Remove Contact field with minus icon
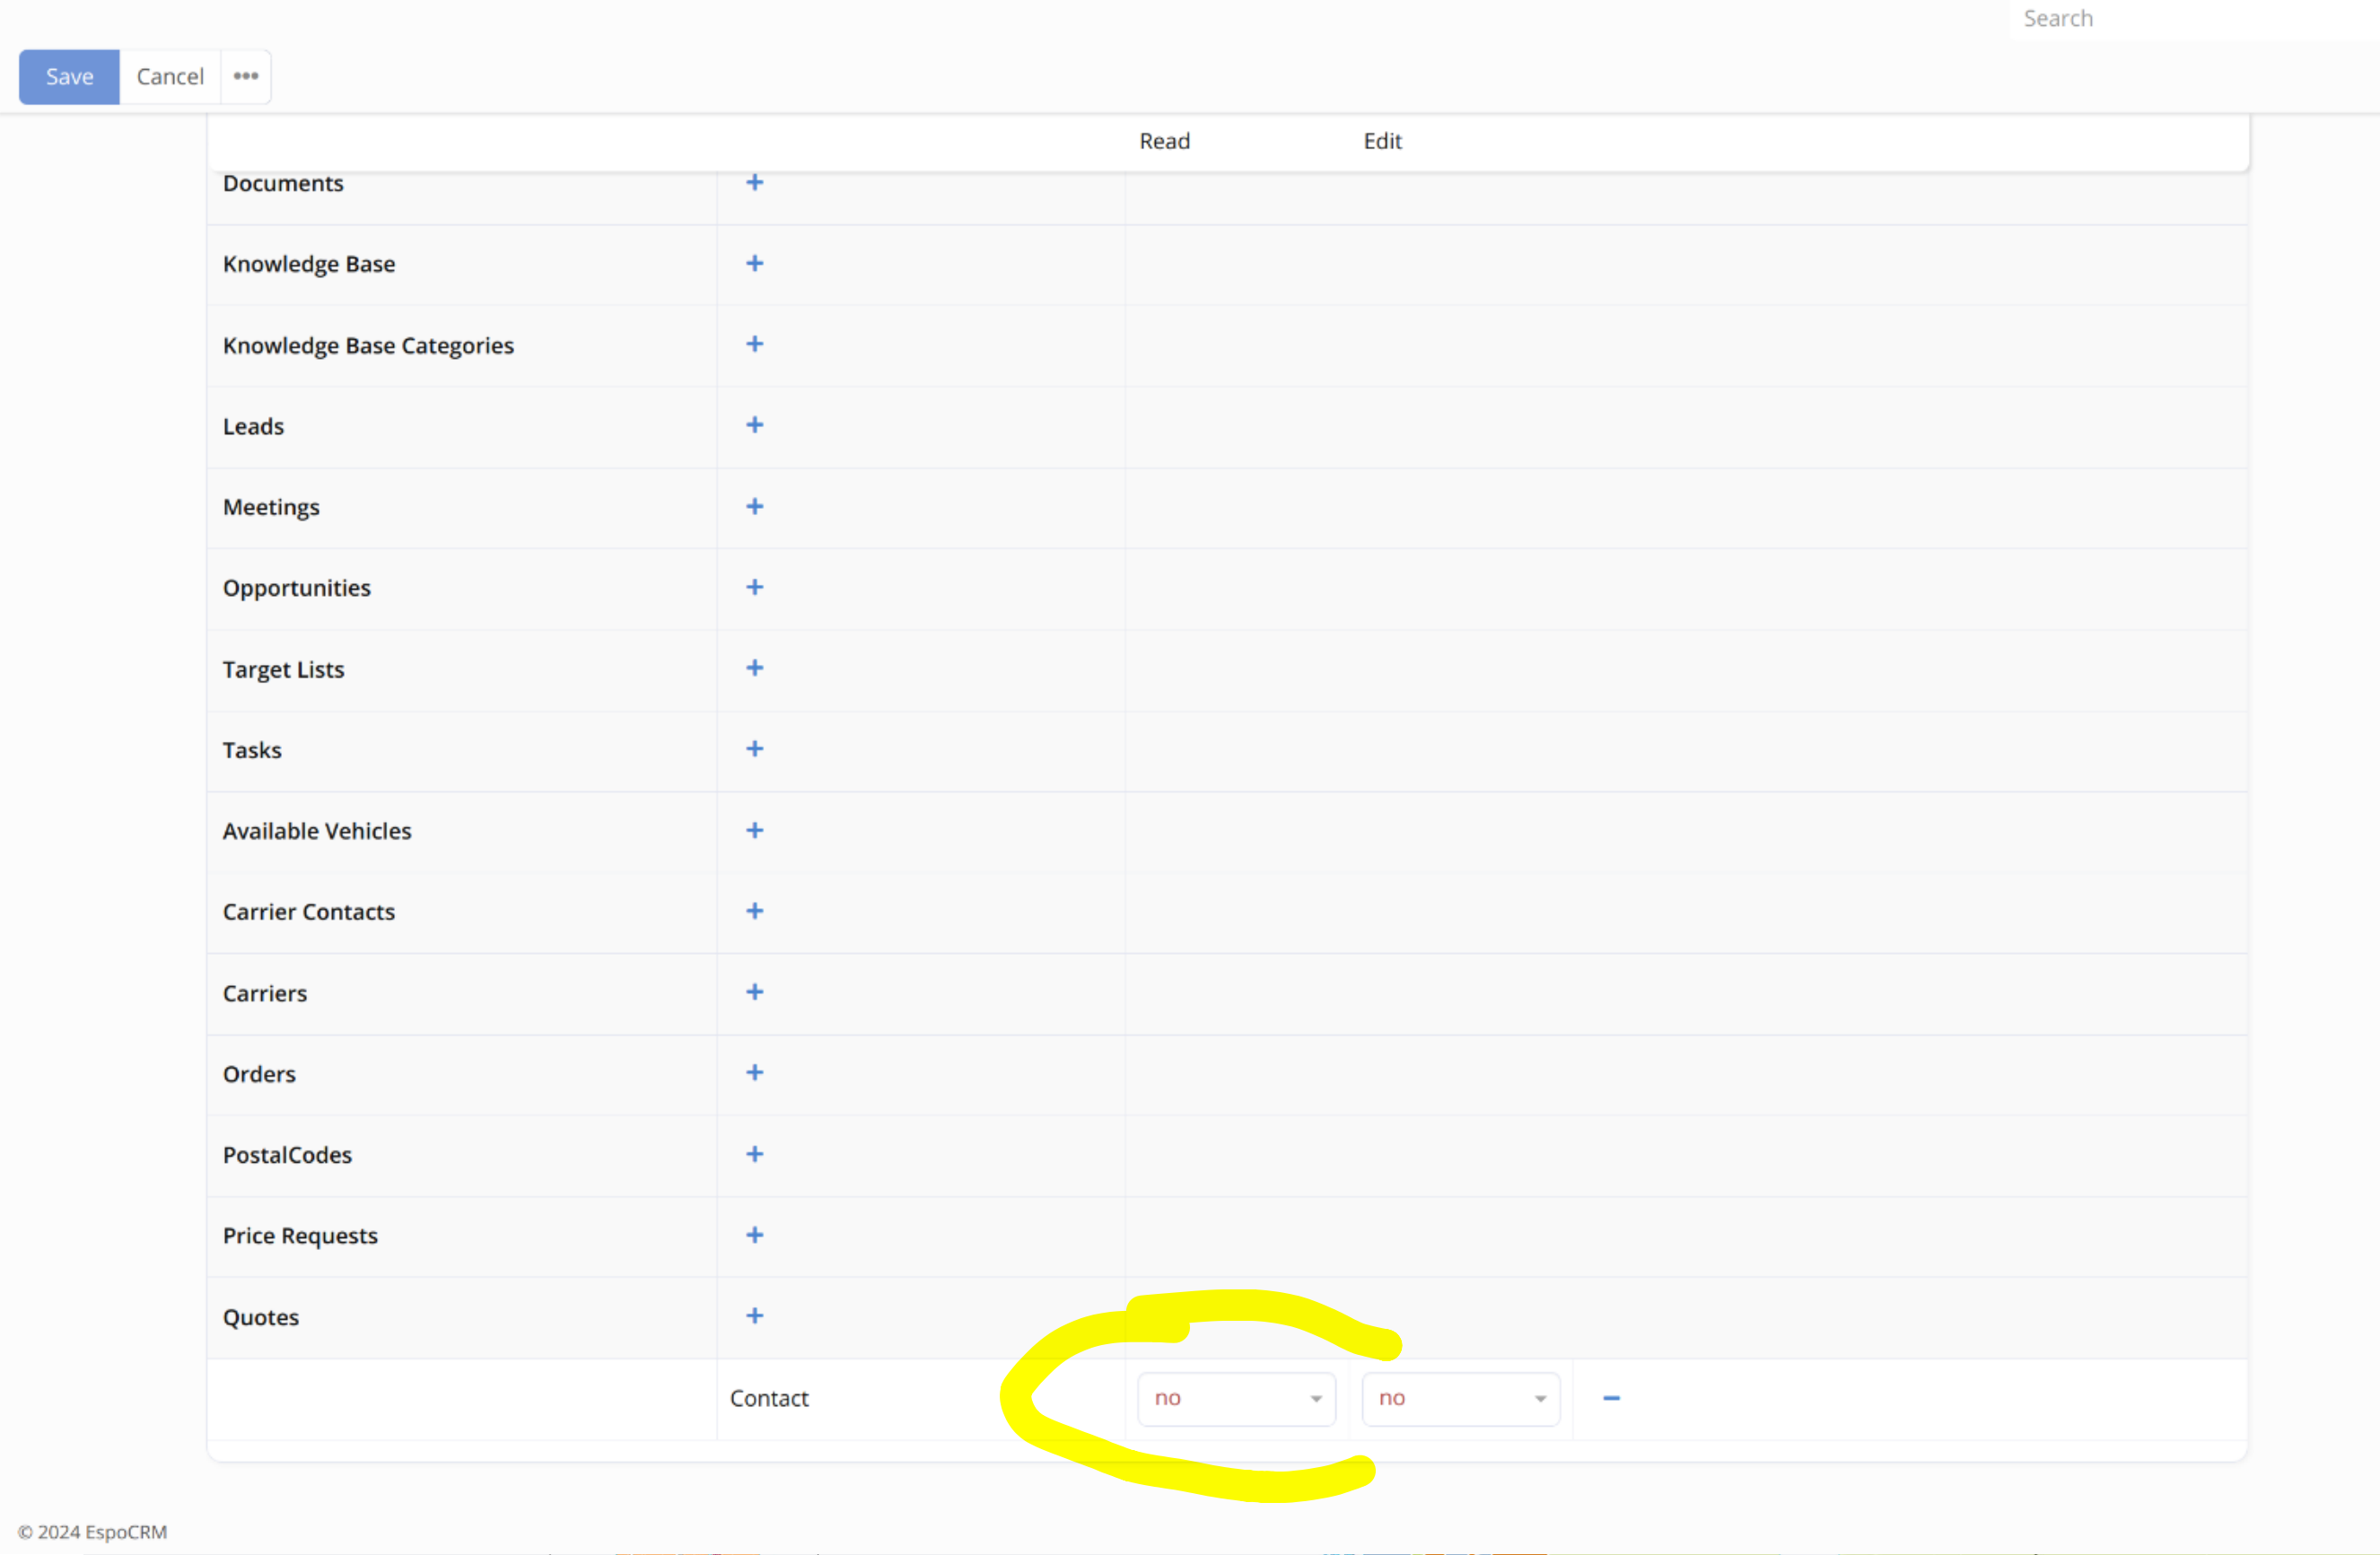 click(x=1611, y=1398)
